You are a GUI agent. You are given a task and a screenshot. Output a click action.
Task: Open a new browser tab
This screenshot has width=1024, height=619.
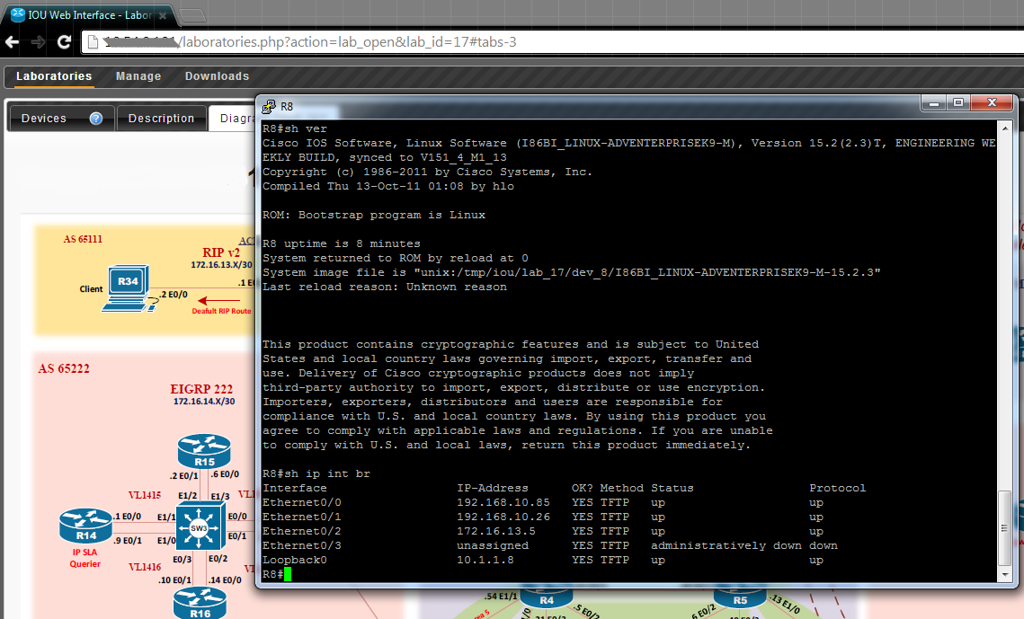[191, 15]
